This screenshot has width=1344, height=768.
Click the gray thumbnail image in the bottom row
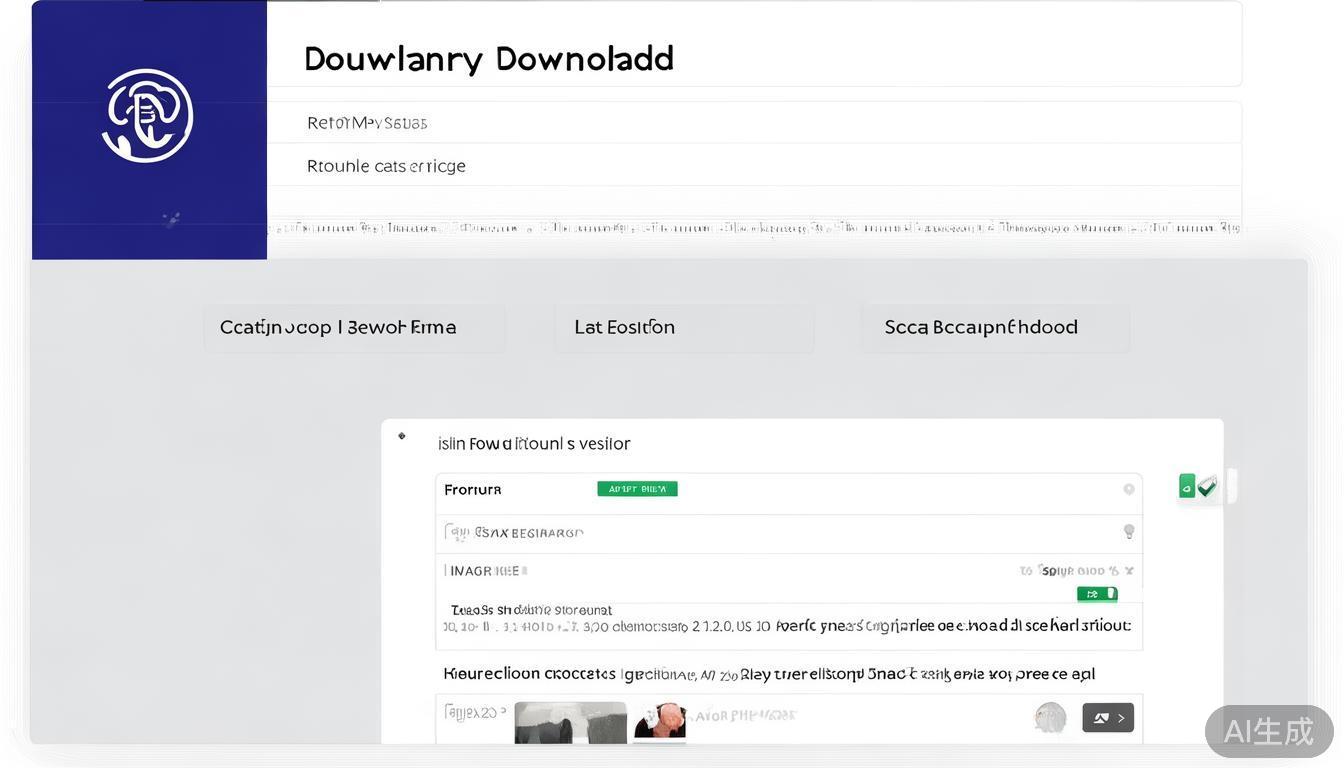click(x=570, y=722)
